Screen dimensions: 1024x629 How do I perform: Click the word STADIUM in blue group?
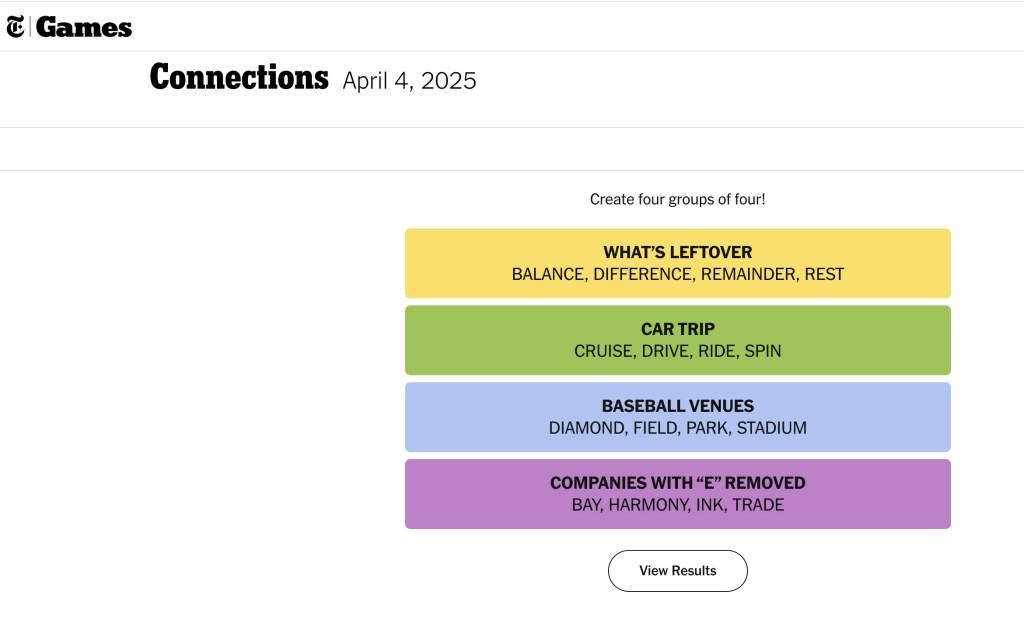tap(773, 428)
